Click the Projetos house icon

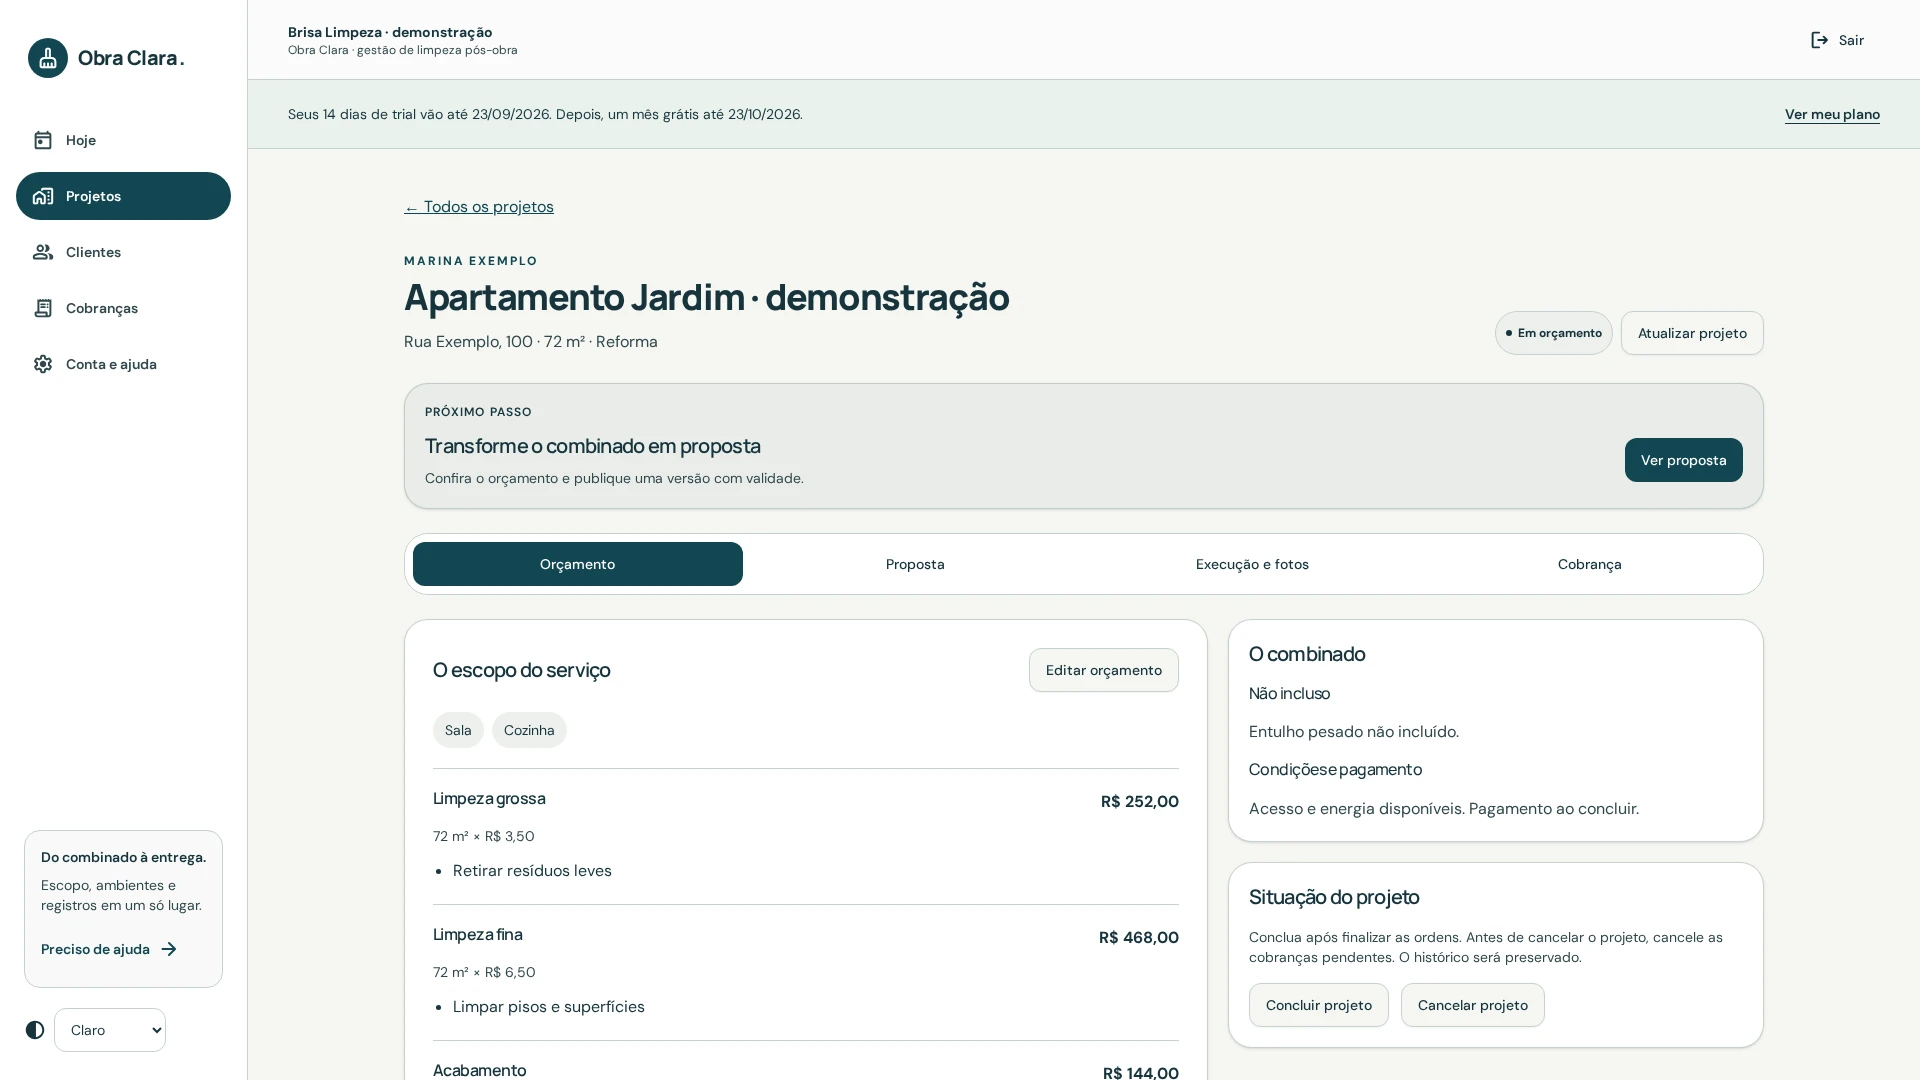[x=43, y=196]
